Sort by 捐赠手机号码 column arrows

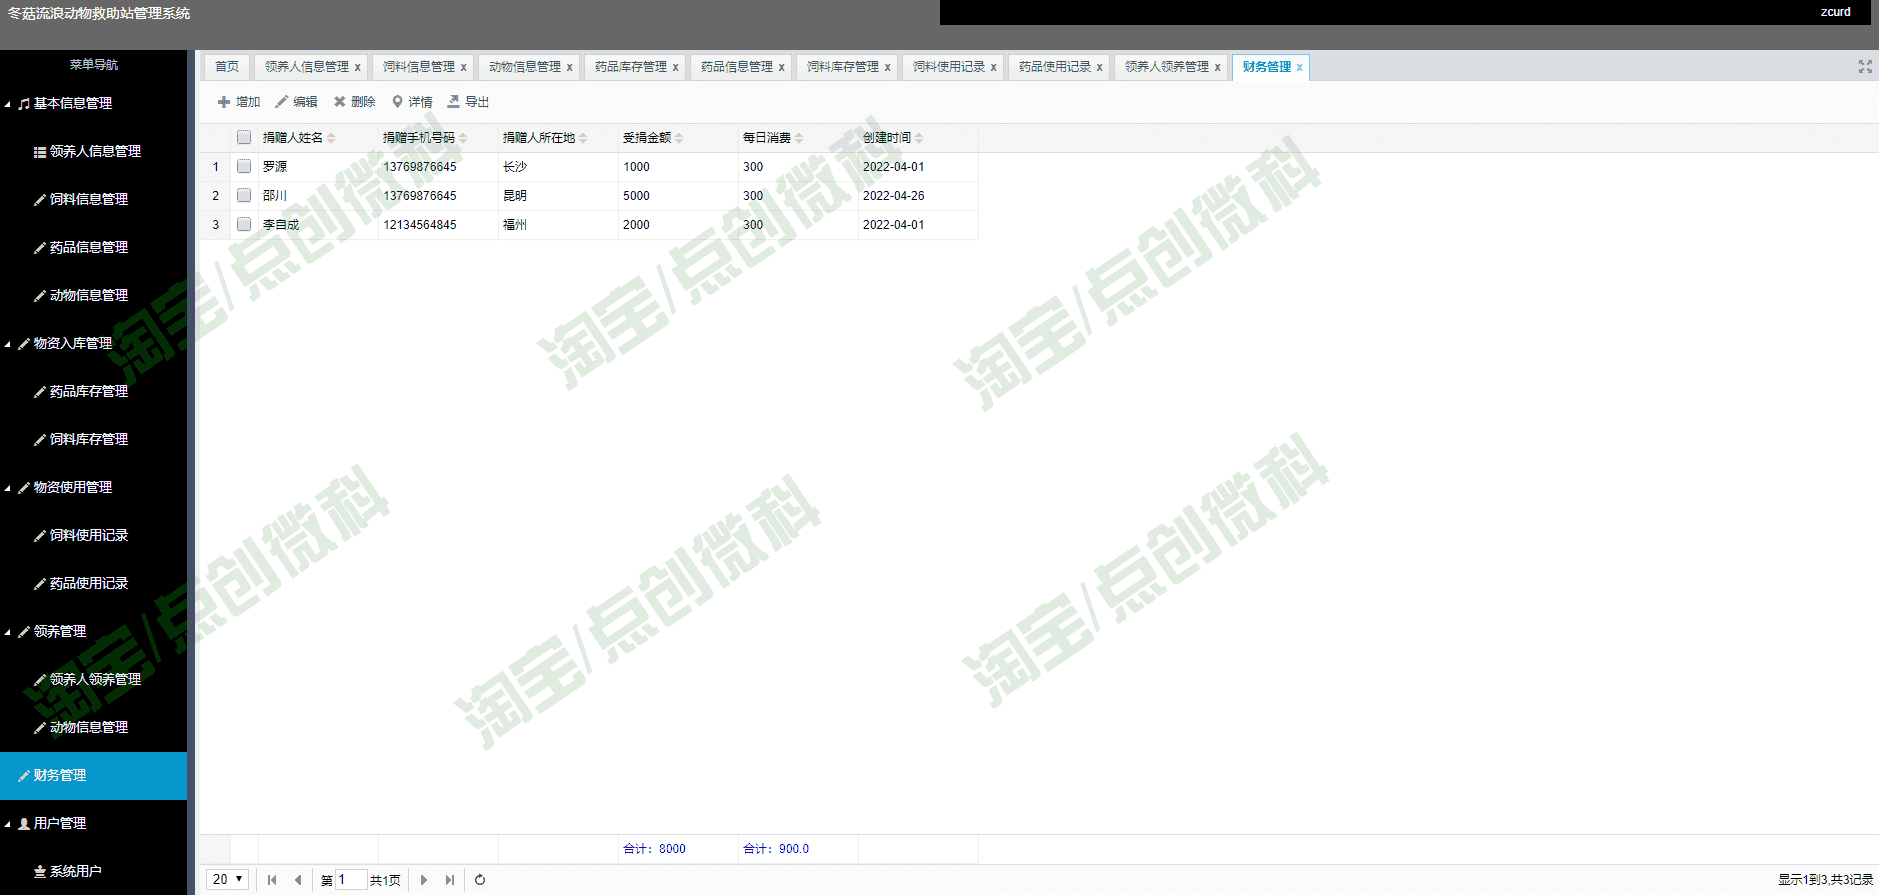pos(463,138)
